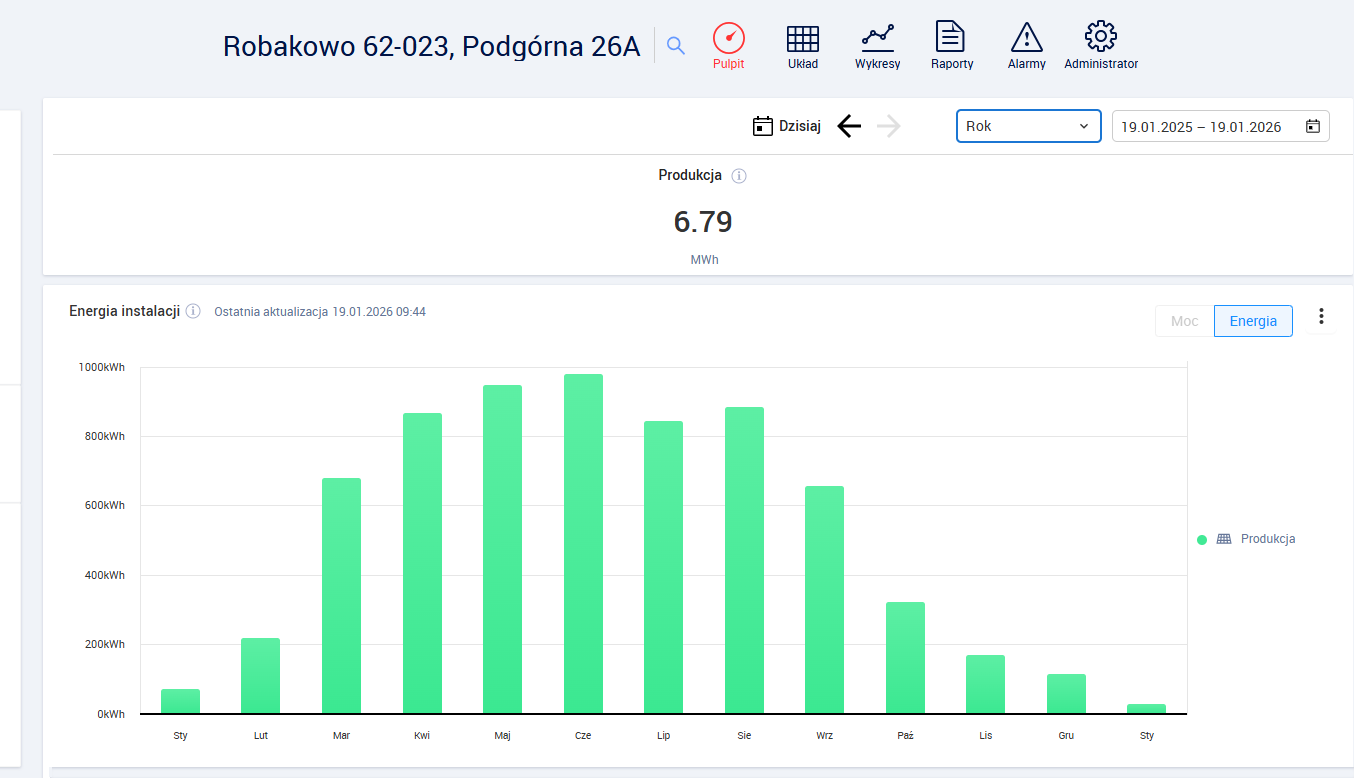Jump to today with Dzisiaj button
1354x778 pixels.
coord(787,126)
